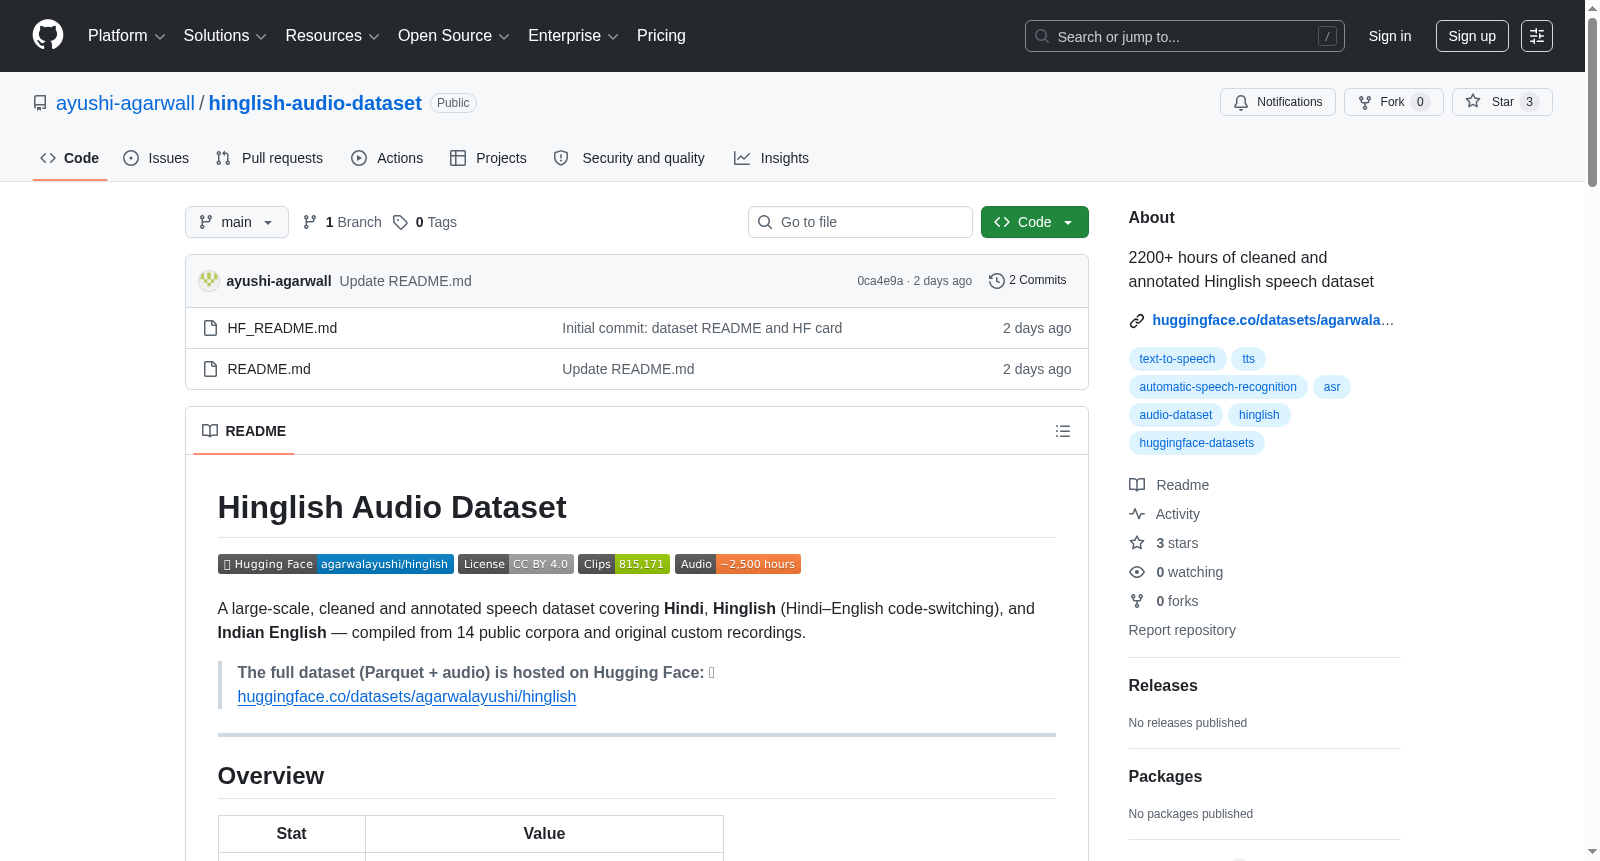Open the GitHub home logo

(48, 36)
